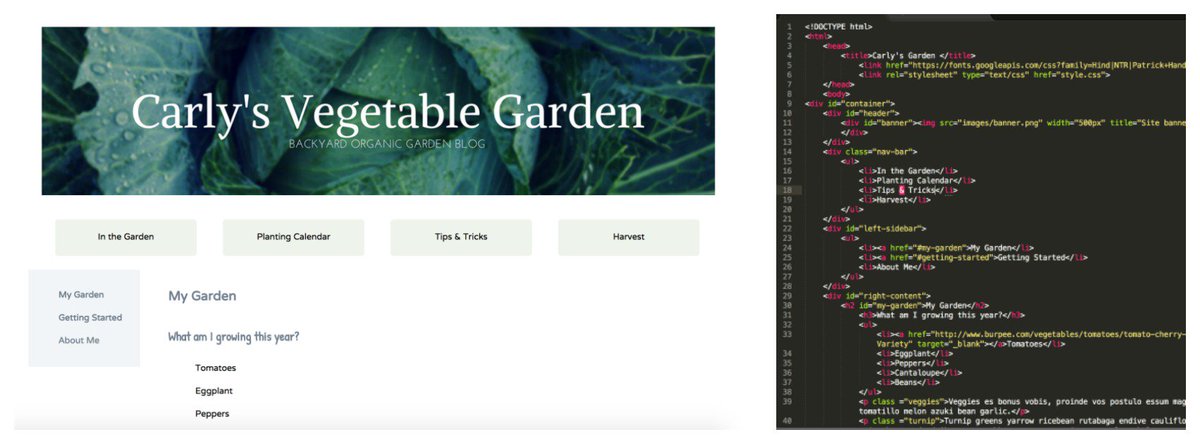The height and width of the screenshot is (444, 1200).
Task: Place cursor on DOCTYPE html code line
Action: (x=838, y=26)
